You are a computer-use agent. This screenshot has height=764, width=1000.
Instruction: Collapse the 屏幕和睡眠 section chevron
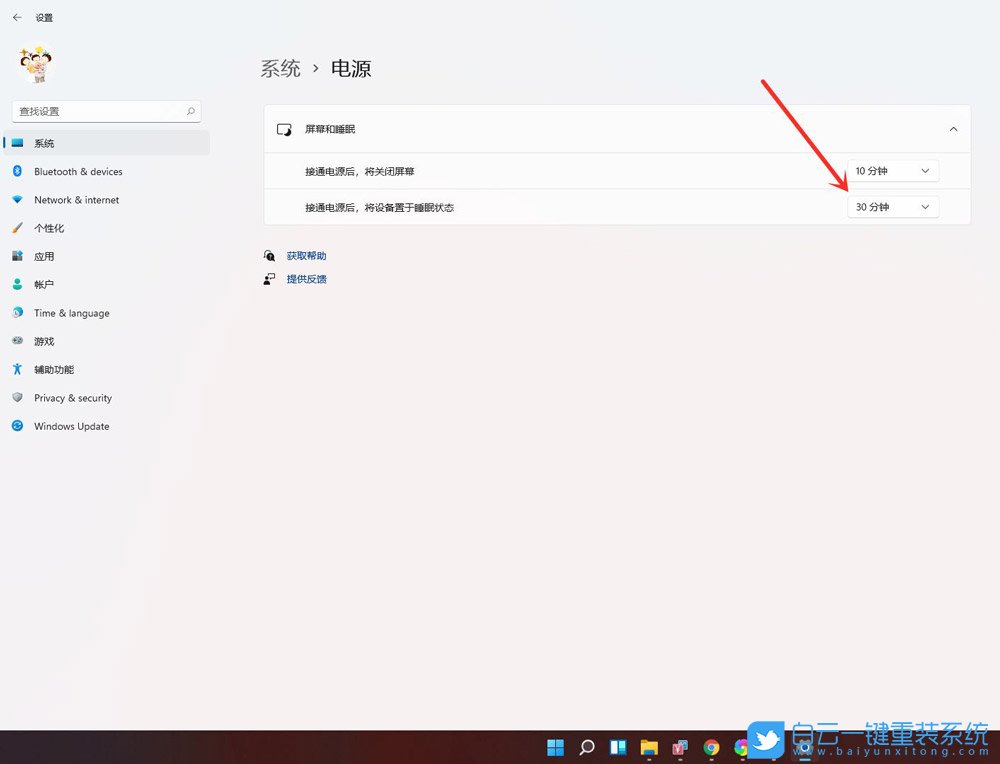pos(954,128)
